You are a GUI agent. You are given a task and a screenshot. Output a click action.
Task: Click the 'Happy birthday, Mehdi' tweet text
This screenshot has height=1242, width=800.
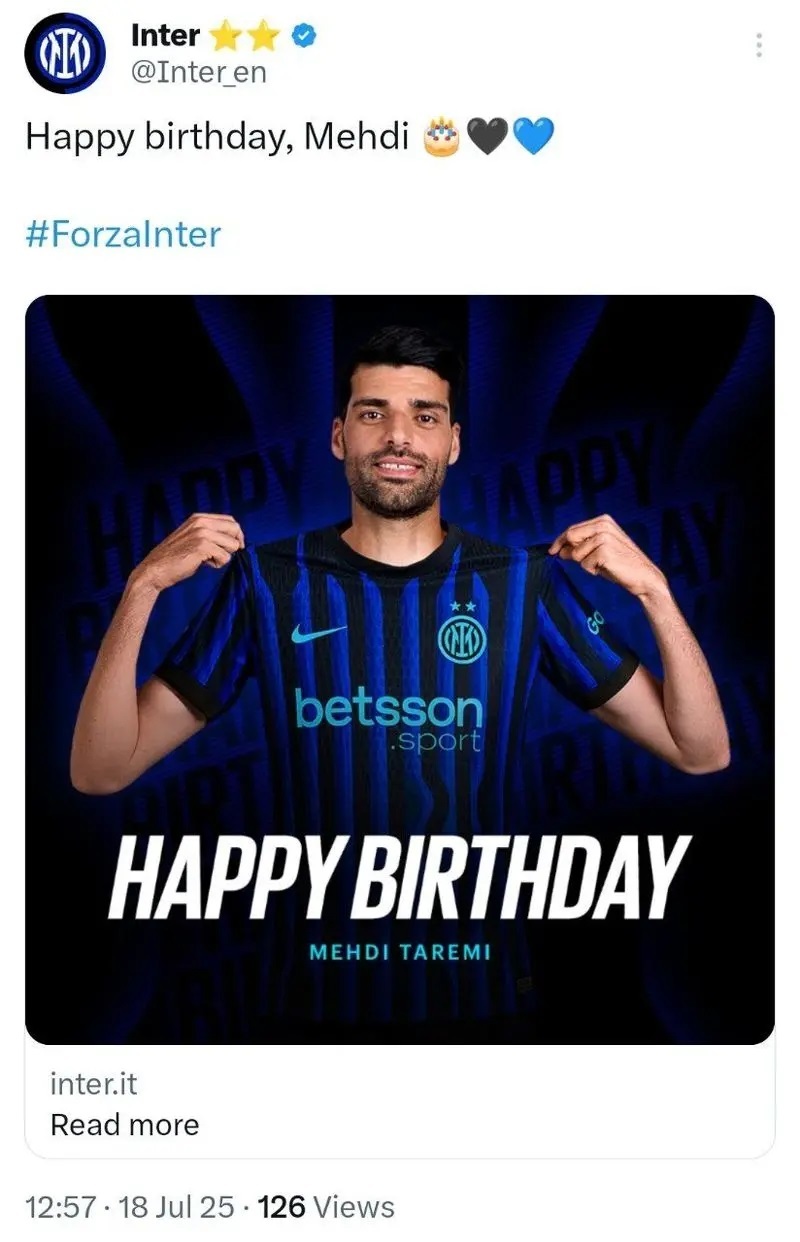(217, 136)
